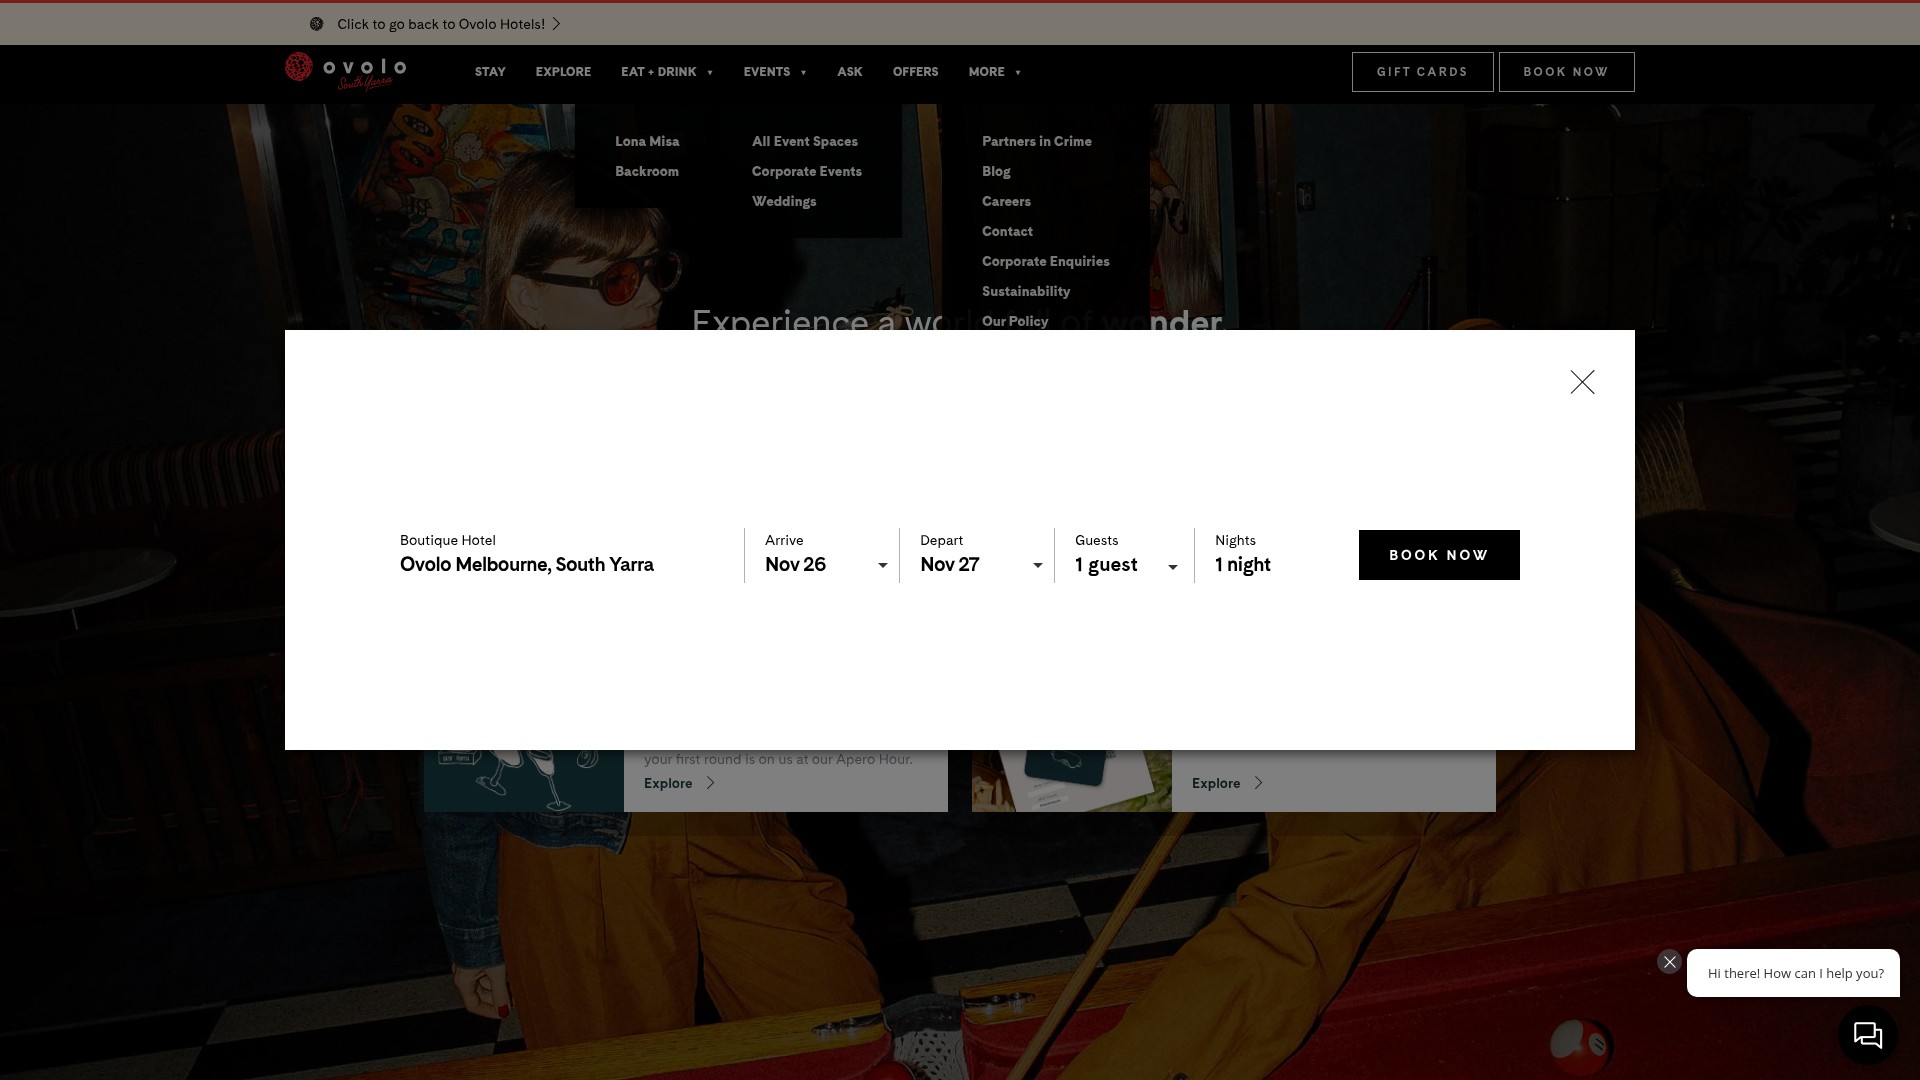
Task: Click hotel name Ovolo Melbourne, South Yarra
Action: (527, 565)
